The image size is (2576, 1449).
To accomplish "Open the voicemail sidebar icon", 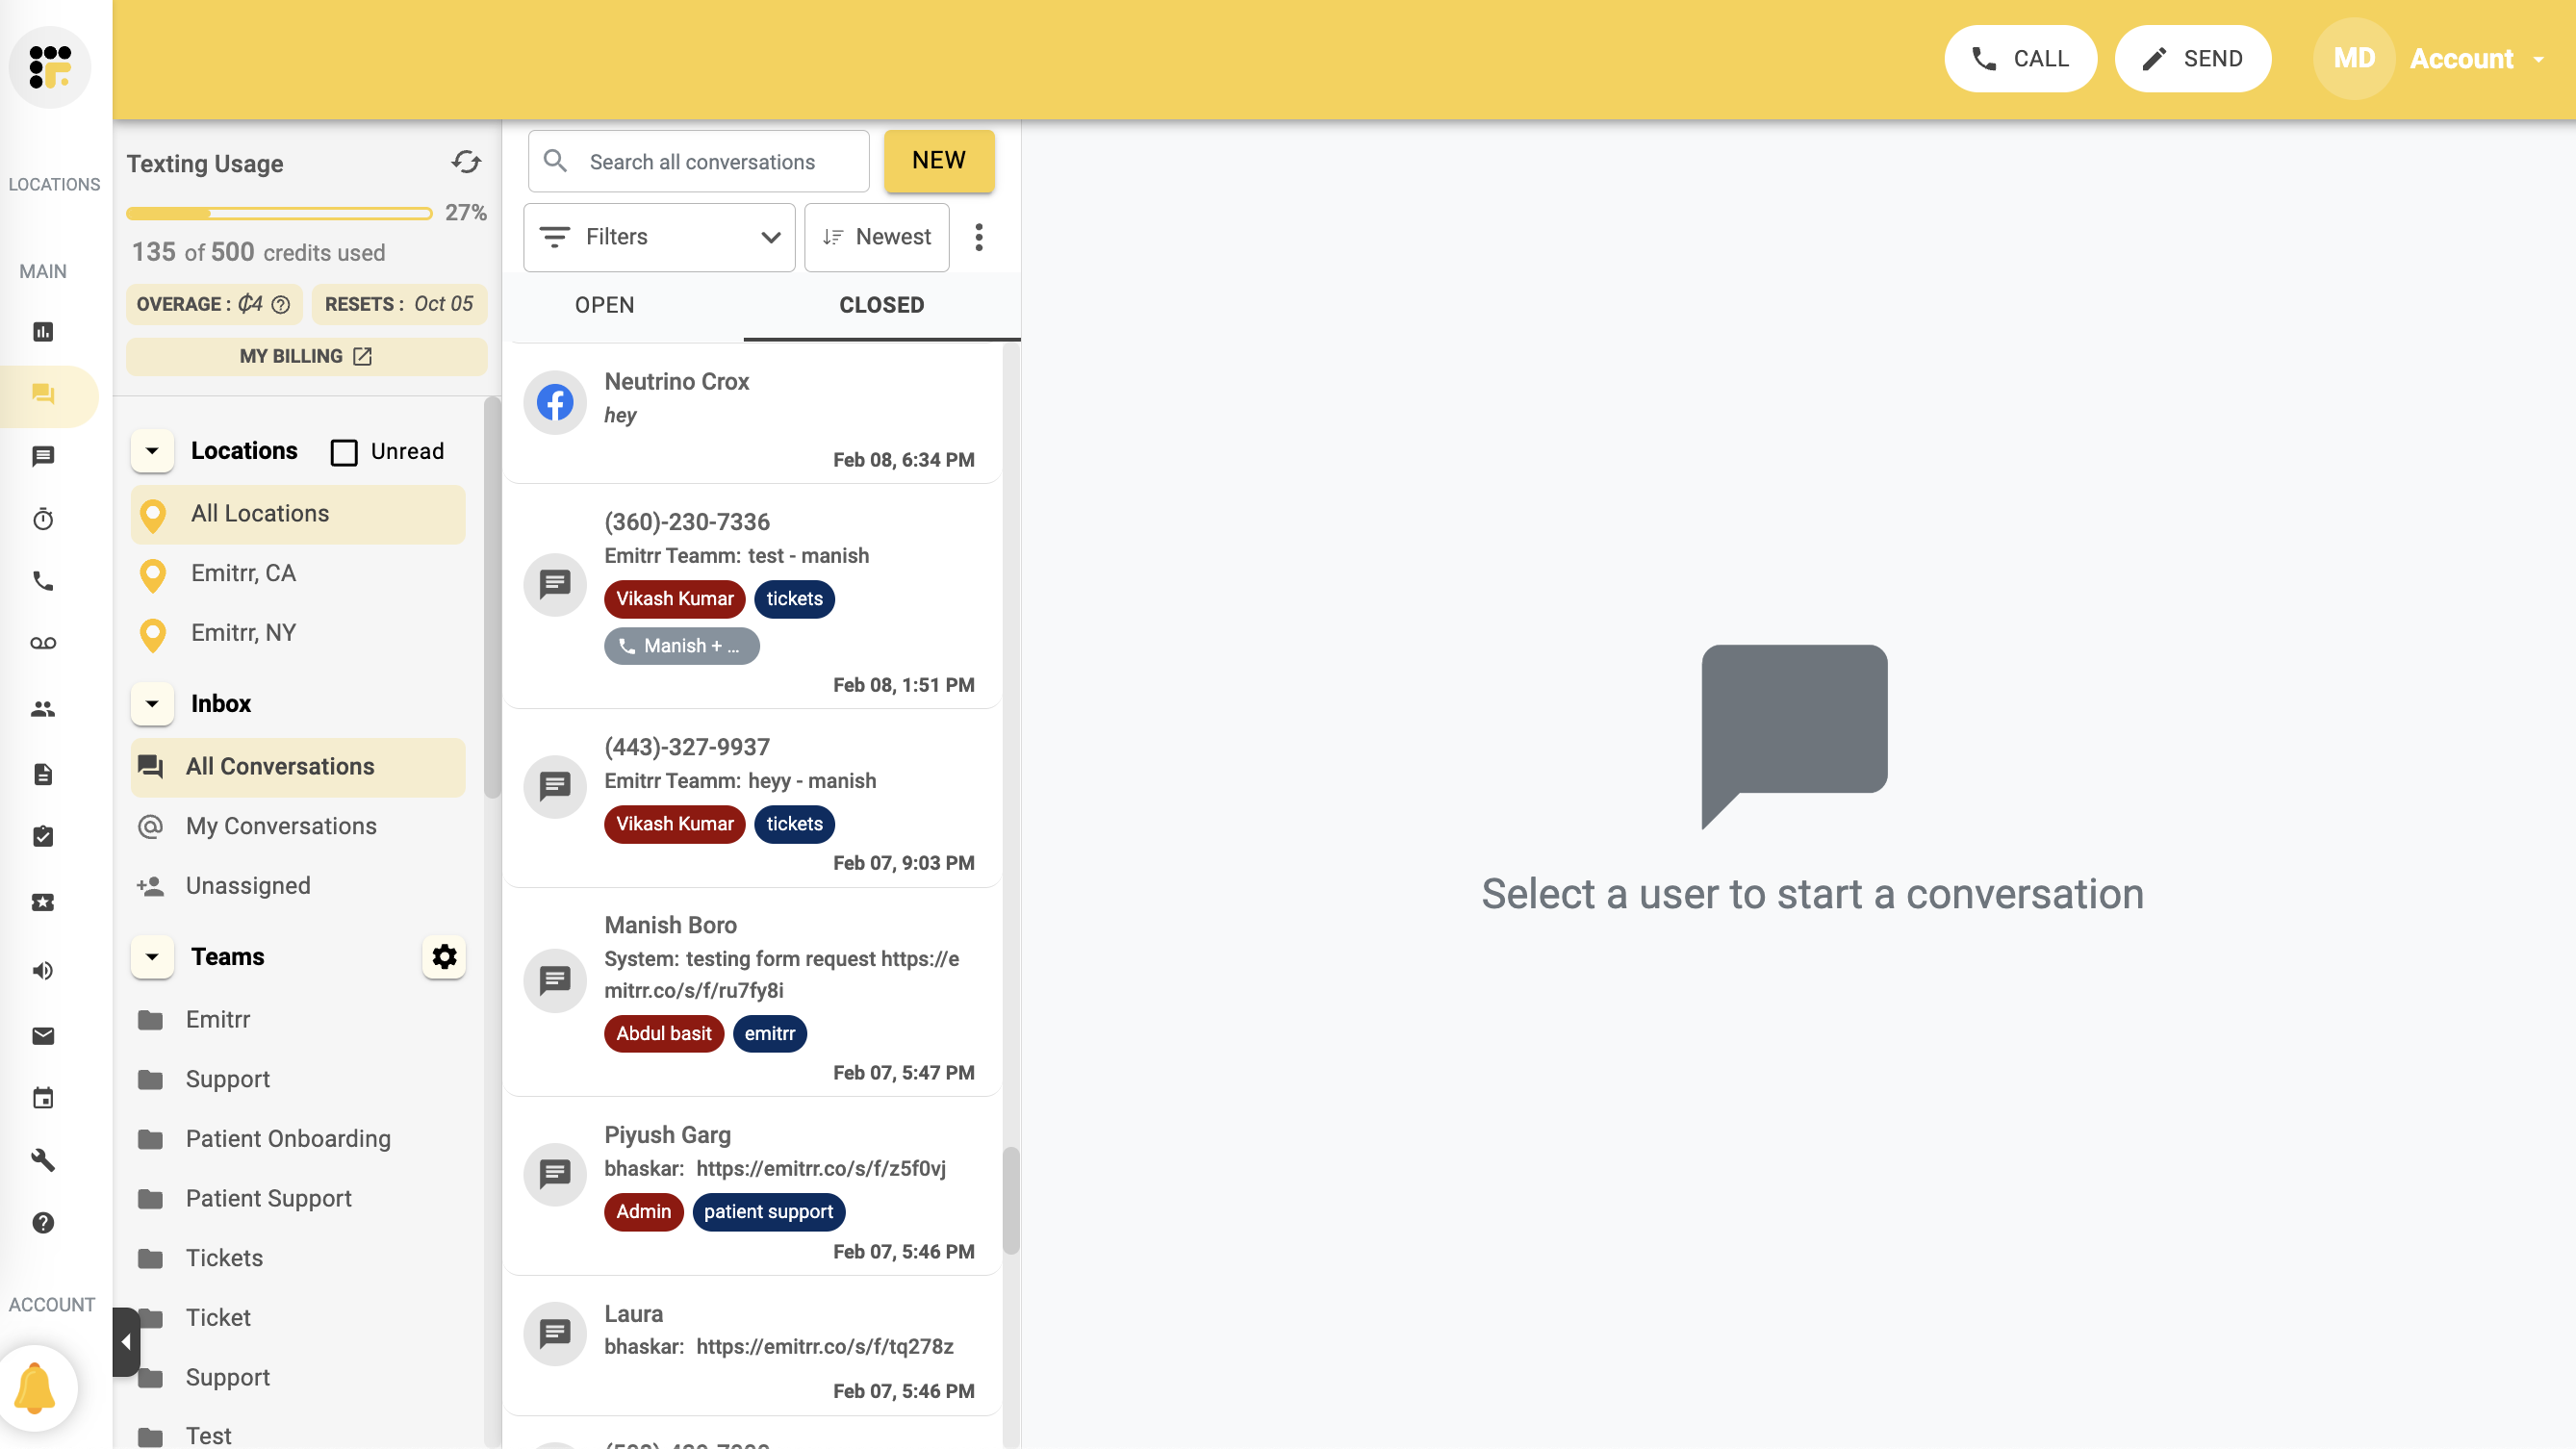I will pos(43,643).
